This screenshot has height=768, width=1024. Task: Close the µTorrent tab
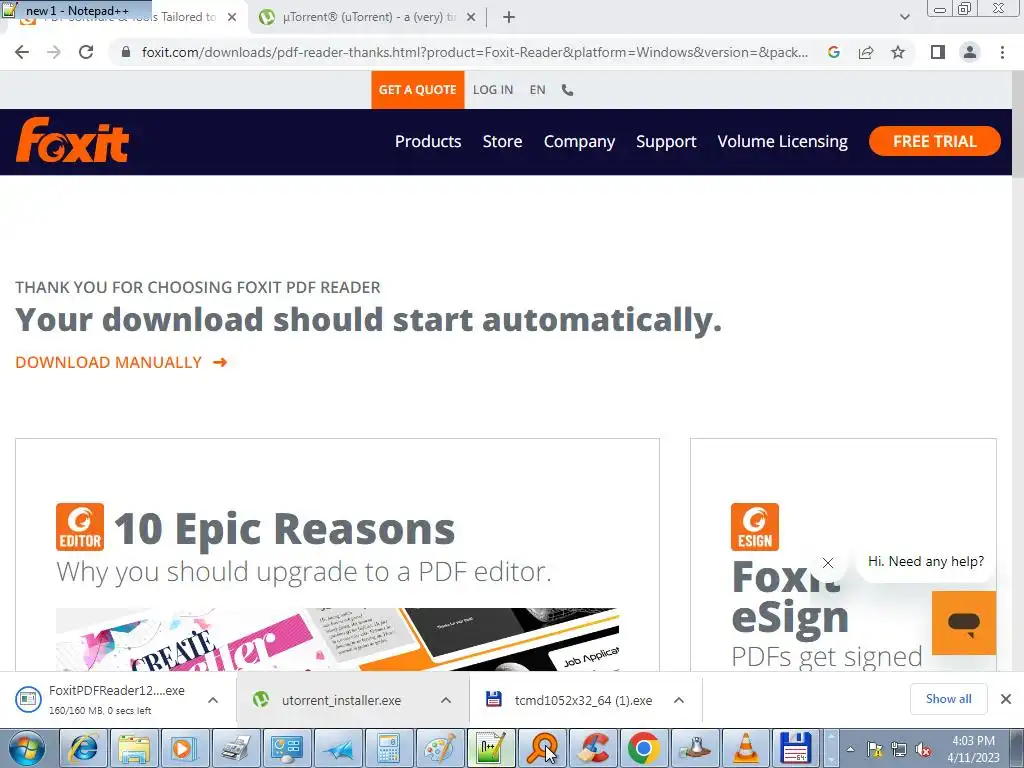[x=471, y=18]
